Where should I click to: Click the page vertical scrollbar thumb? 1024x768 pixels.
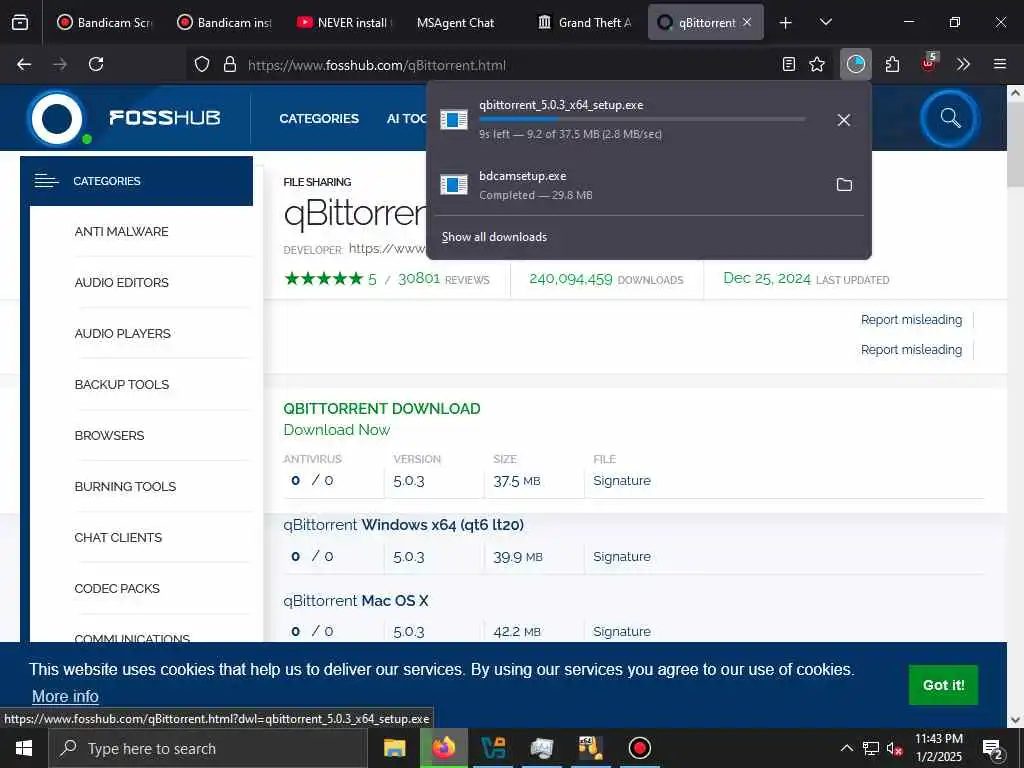1015,146
